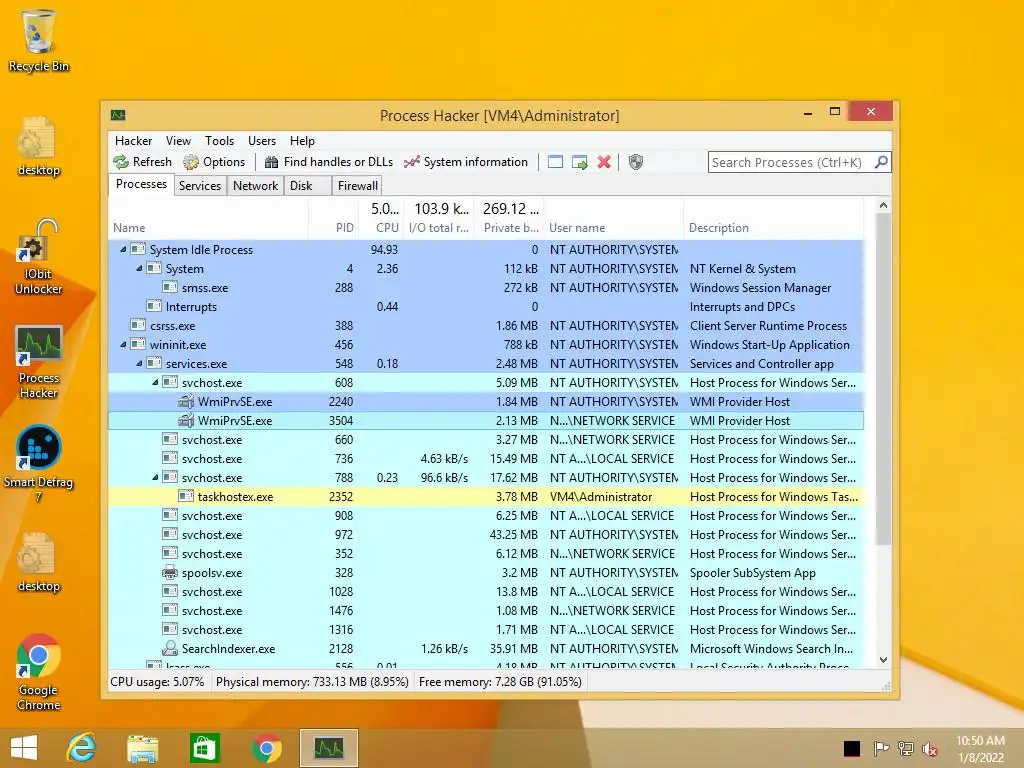Click the spoolsv.exe printer icon
The height and width of the screenshot is (768, 1024).
tap(170, 573)
